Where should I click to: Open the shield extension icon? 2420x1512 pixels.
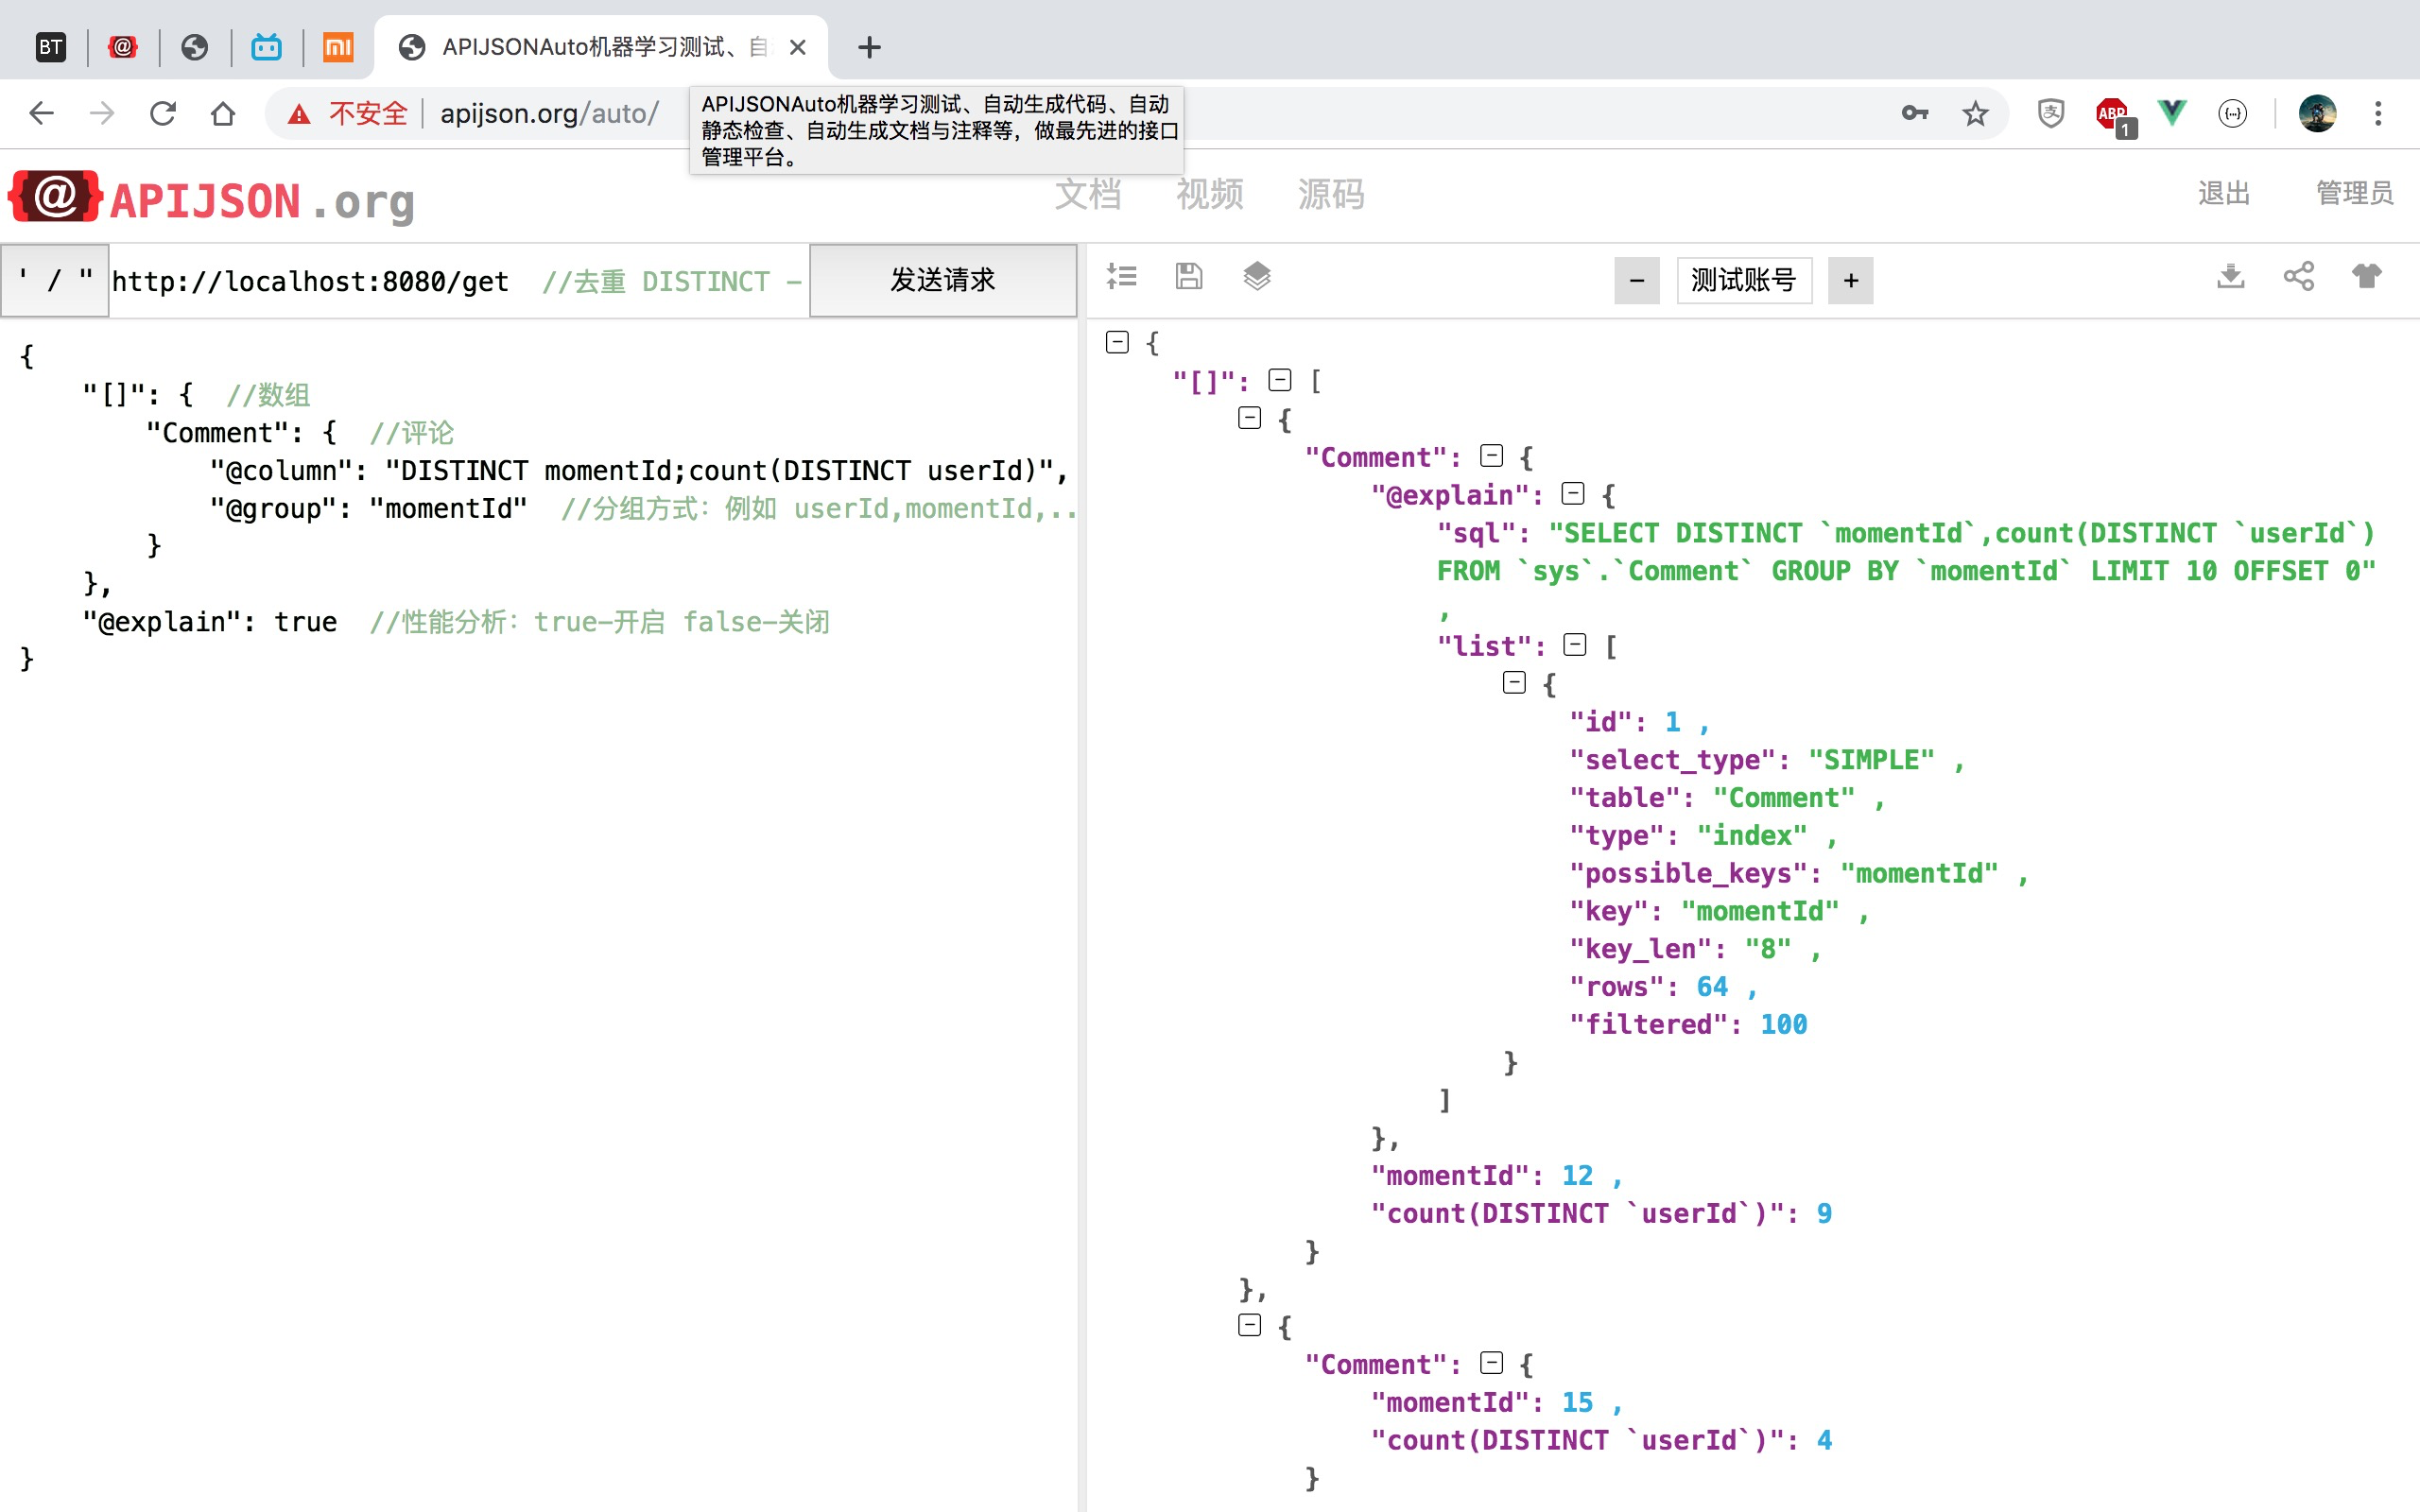2051,113
